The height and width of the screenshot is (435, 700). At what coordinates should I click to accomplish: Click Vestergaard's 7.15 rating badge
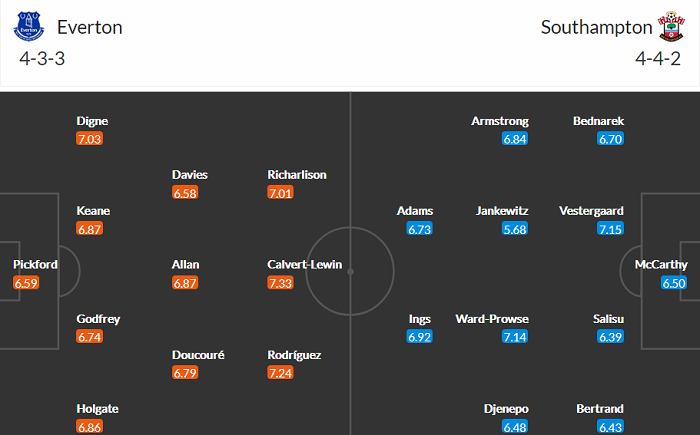click(610, 230)
